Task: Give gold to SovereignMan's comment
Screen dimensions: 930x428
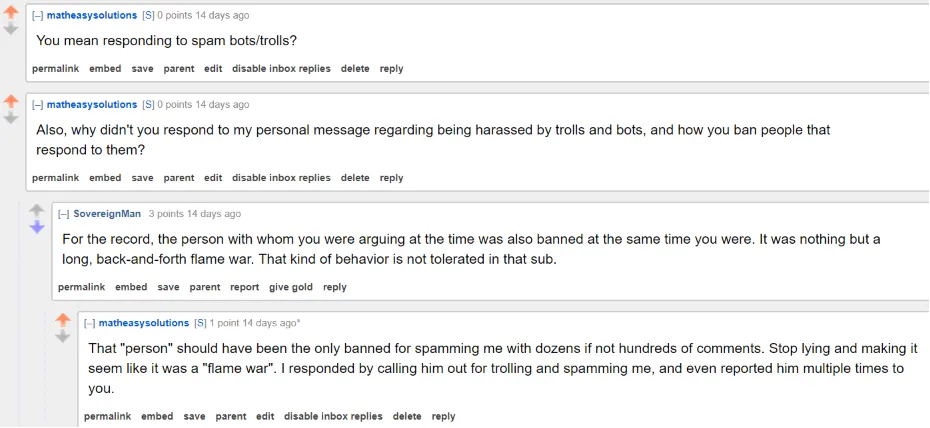Action: [x=291, y=287]
